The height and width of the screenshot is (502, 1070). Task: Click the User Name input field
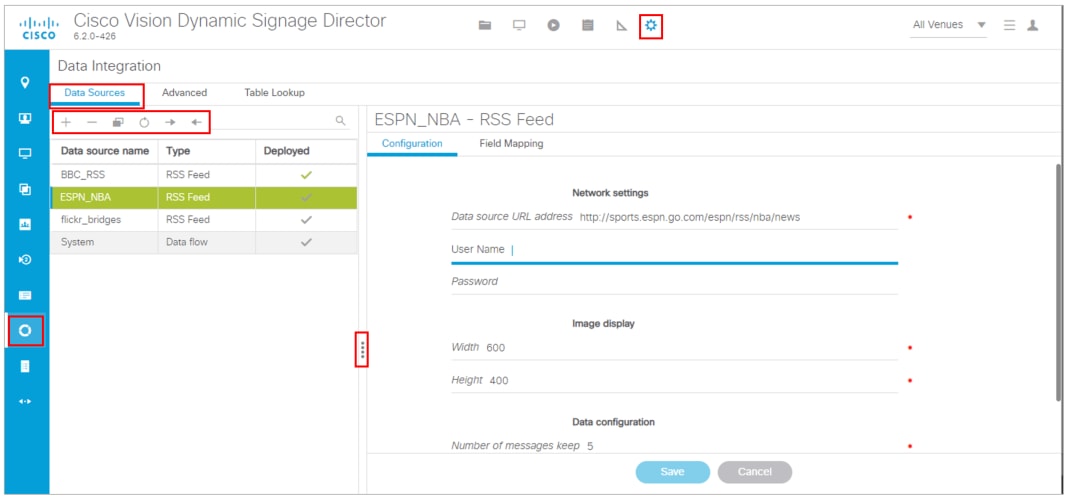[x=674, y=250]
